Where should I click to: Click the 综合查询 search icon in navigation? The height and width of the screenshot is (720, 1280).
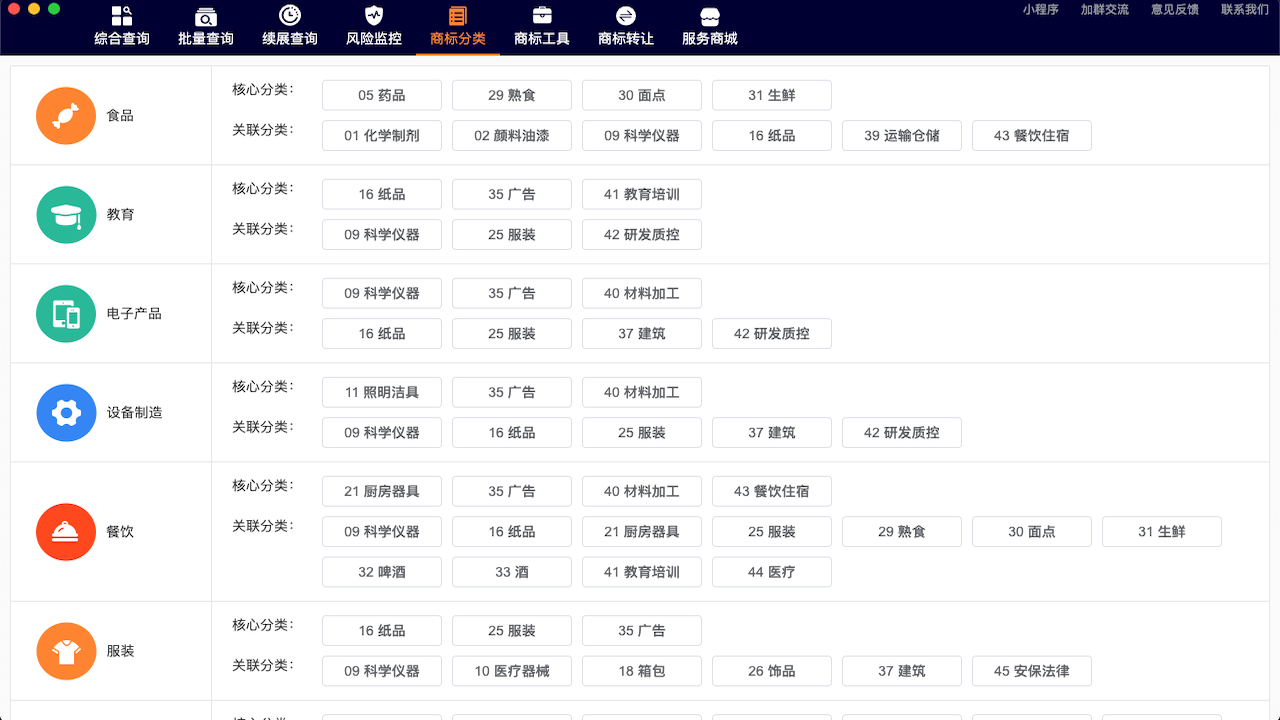pos(123,26)
